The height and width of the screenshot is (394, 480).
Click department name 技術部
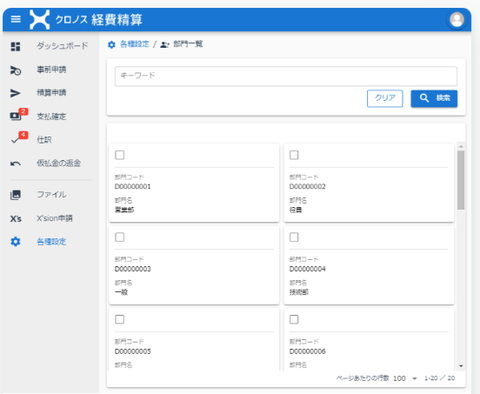coord(299,292)
